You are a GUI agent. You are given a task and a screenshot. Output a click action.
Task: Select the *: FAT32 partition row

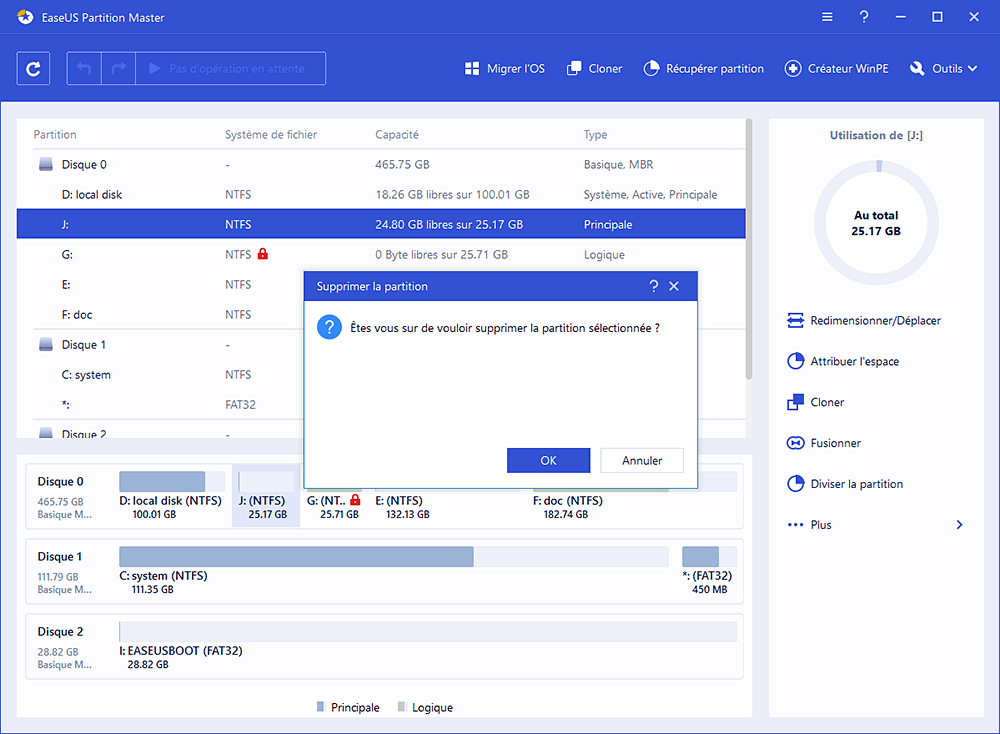click(x=160, y=404)
